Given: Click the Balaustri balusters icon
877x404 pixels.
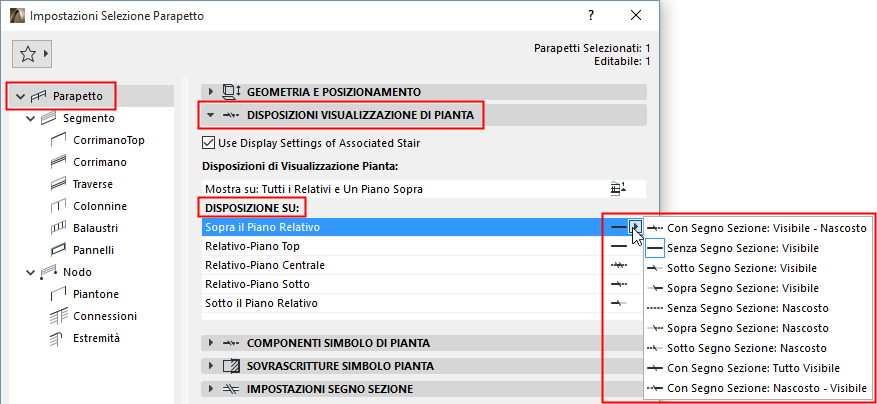Looking at the screenshot, I should coord(59,228).
